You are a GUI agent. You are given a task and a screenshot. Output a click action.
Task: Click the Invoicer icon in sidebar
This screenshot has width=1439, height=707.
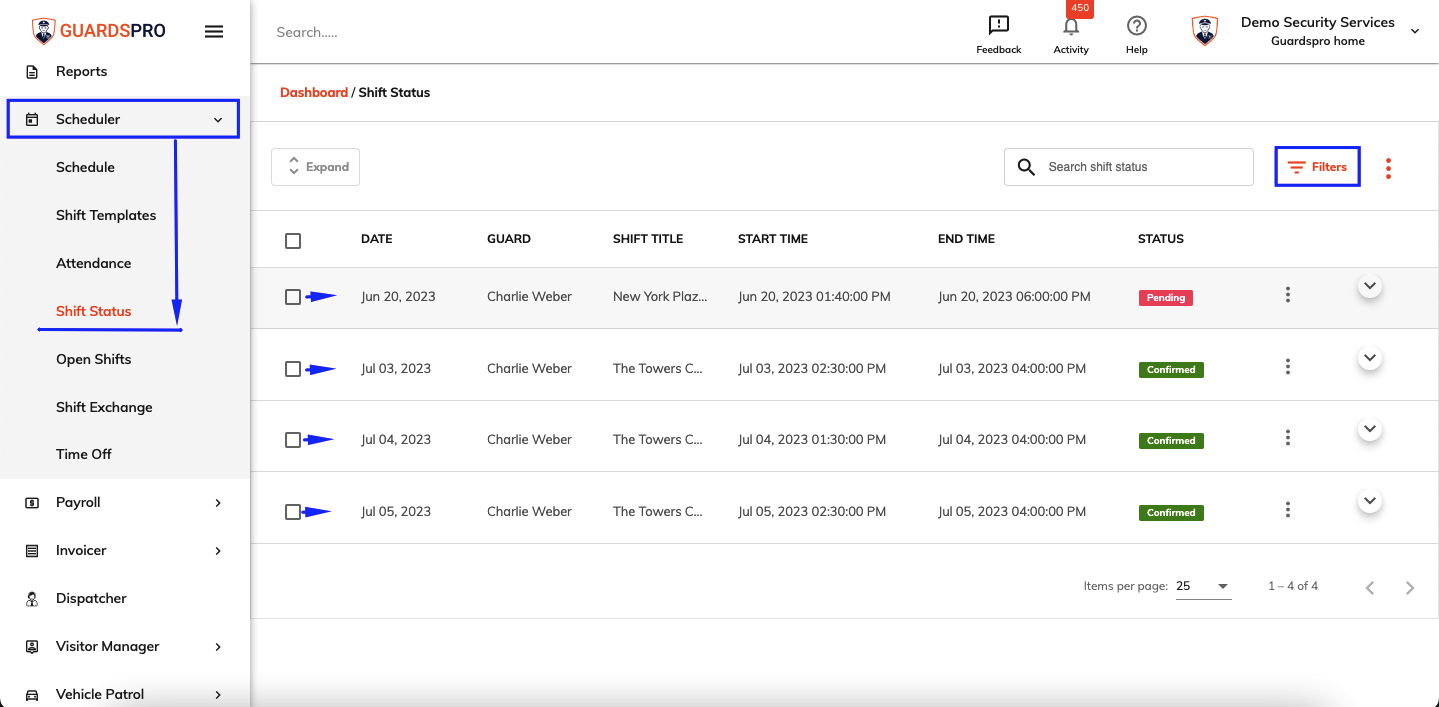(x=32, y=551)
